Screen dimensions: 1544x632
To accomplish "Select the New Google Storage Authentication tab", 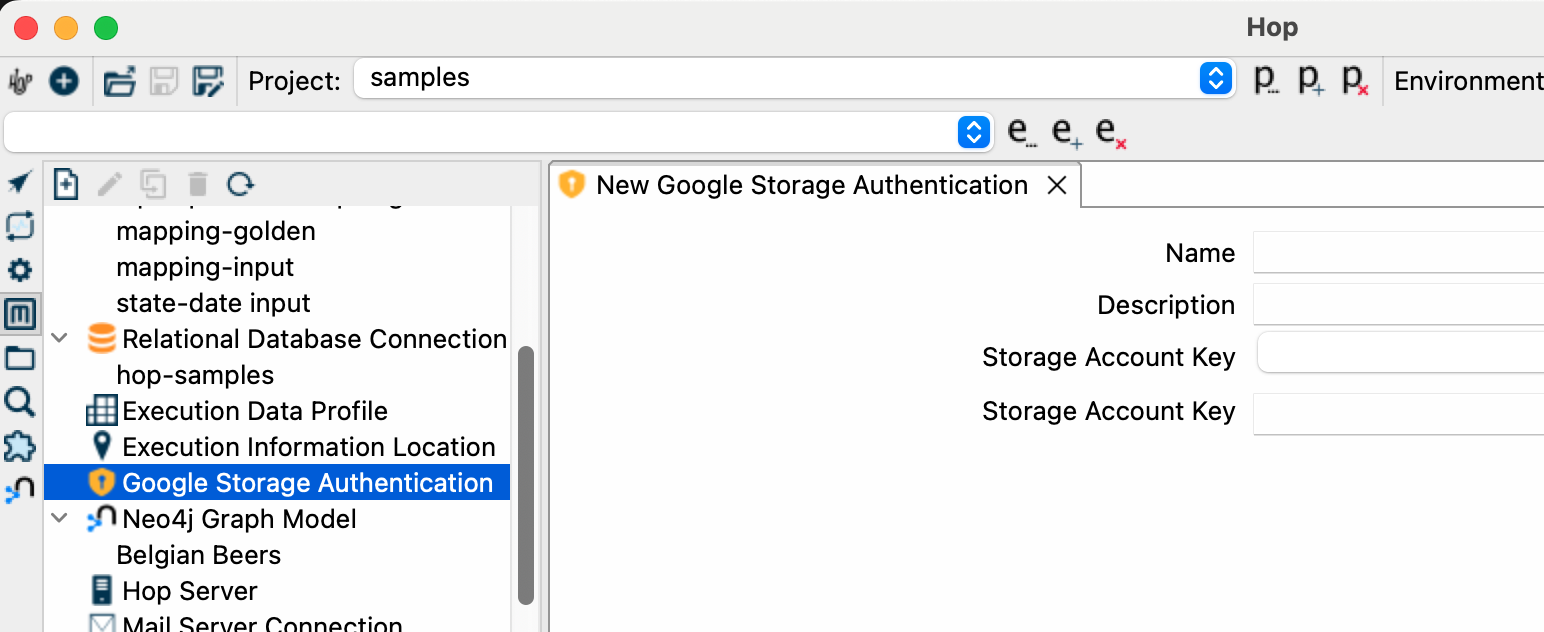I will tap(810, 185).
